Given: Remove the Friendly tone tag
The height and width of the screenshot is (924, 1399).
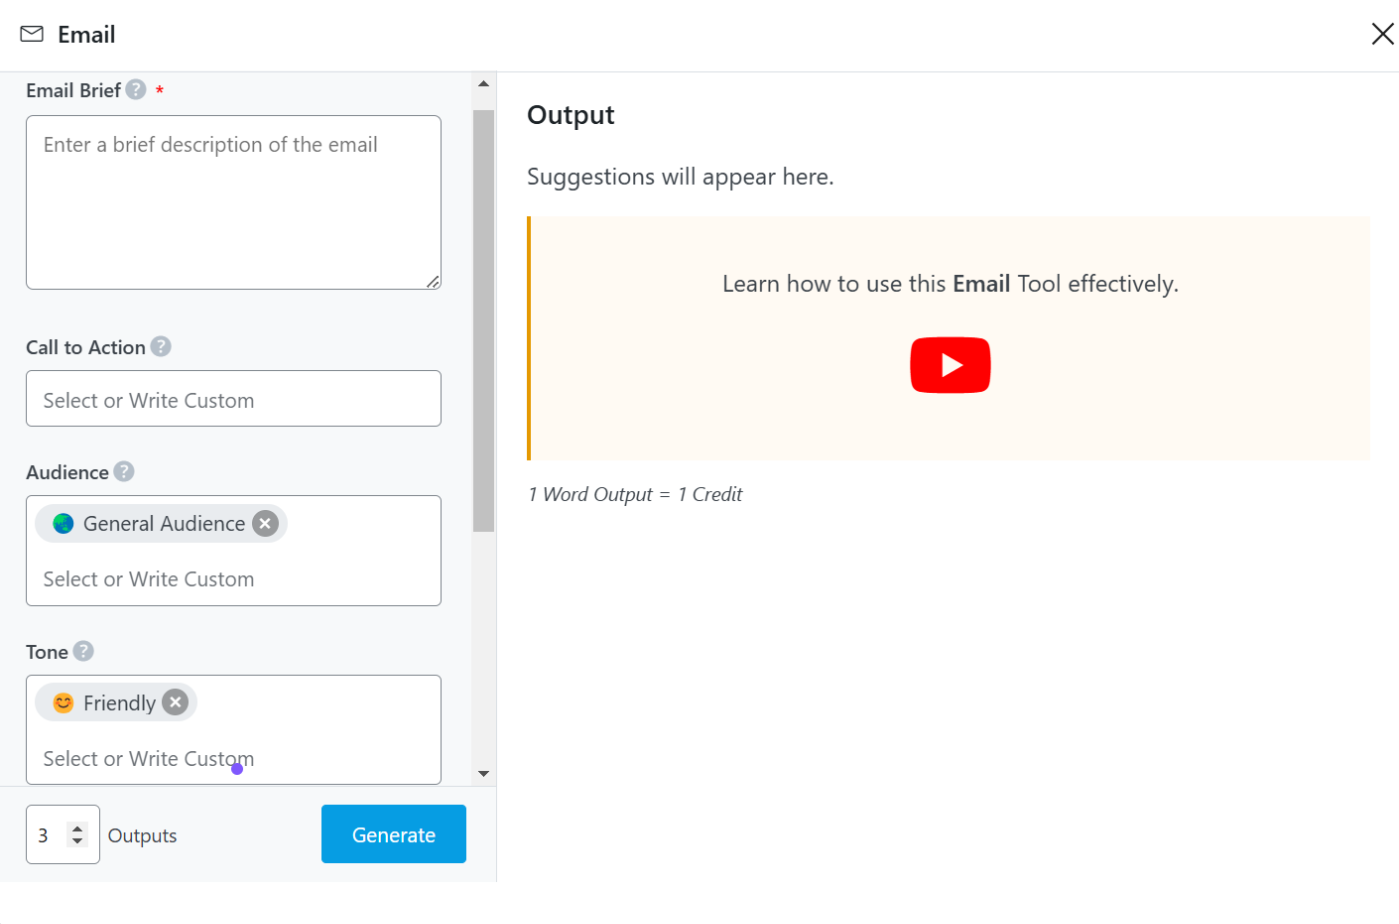Looking at the screenshot, I should (x=176, y=702).
